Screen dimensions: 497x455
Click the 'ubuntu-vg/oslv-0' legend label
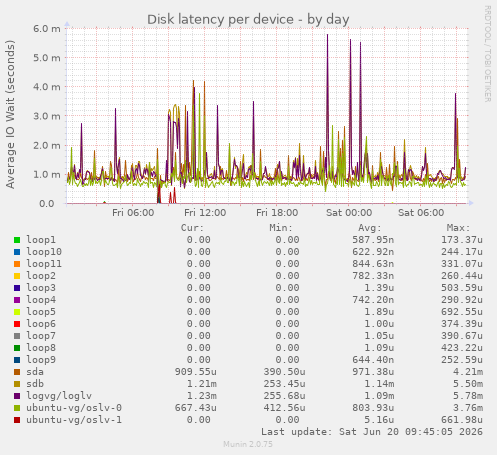(x=74, y=408)
